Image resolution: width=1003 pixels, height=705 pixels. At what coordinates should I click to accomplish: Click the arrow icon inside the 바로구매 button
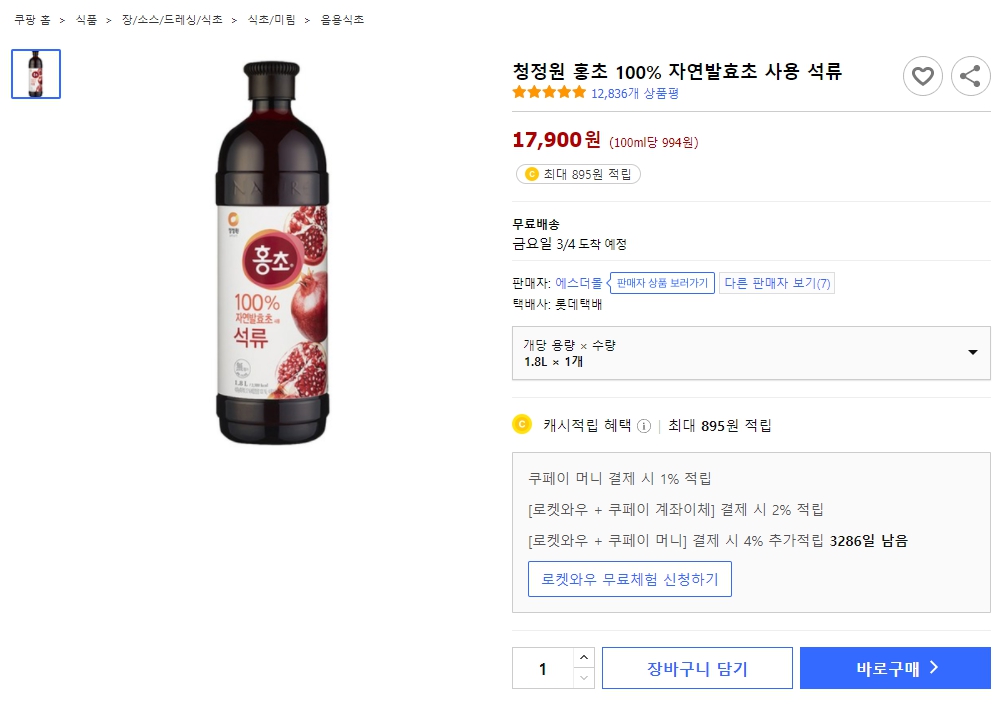pyautogui.click(x=935, y=667)
